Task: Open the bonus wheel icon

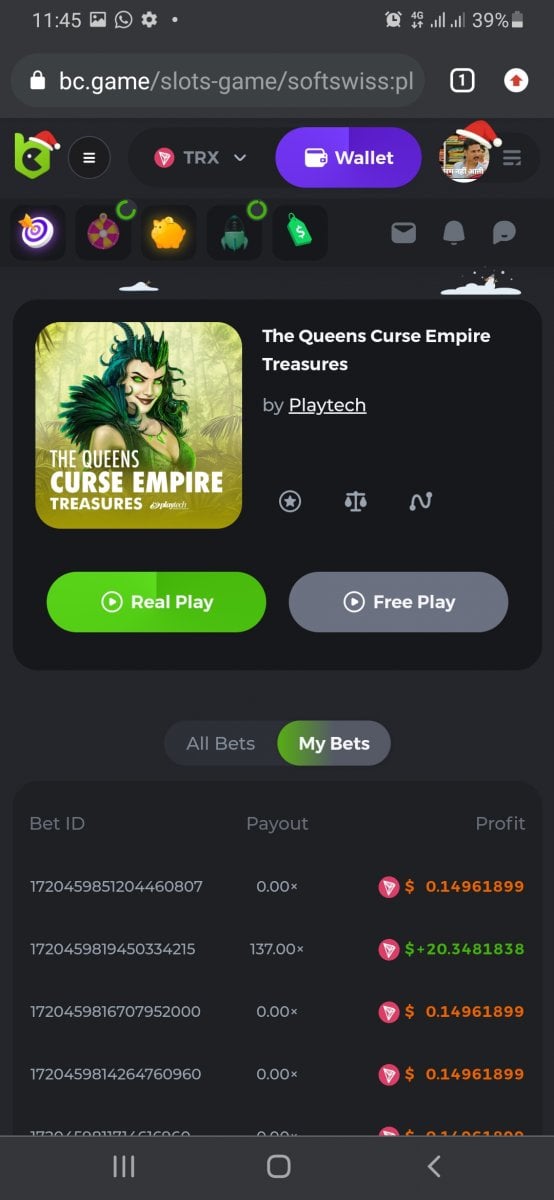Action: (104, 232)
